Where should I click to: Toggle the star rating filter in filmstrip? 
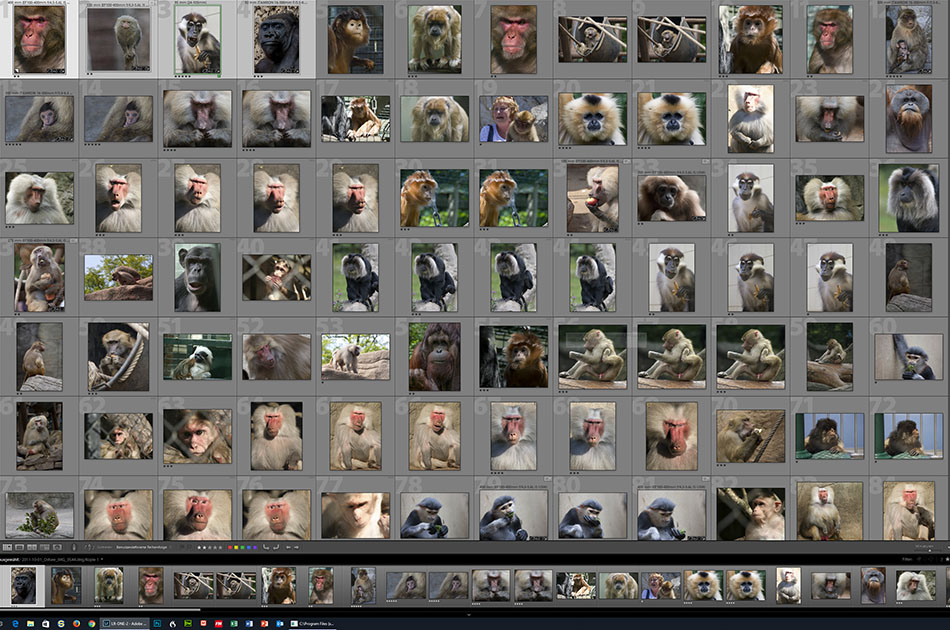[x=947, y=559]
